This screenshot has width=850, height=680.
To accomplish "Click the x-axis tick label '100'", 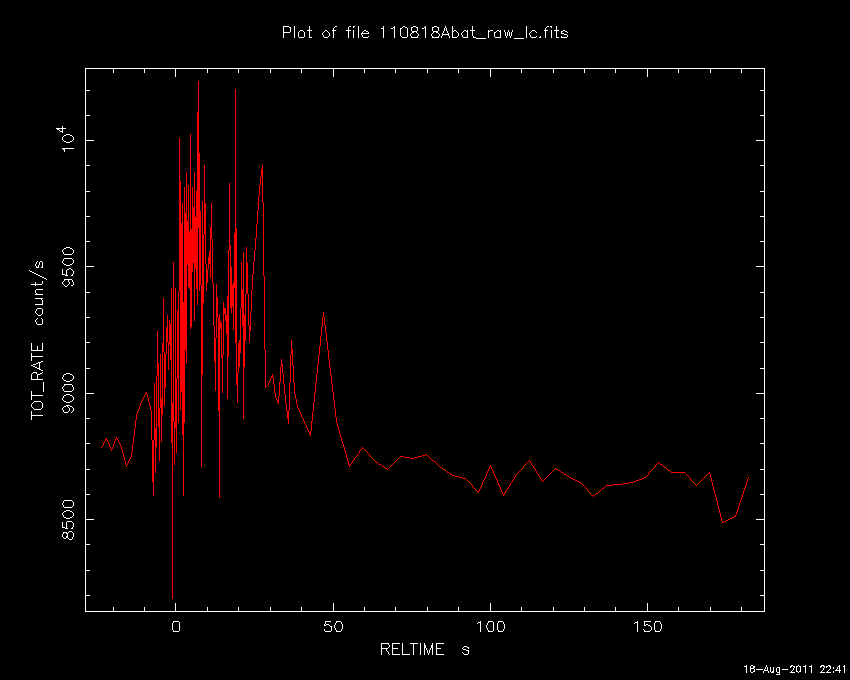I will pos(490,627).
